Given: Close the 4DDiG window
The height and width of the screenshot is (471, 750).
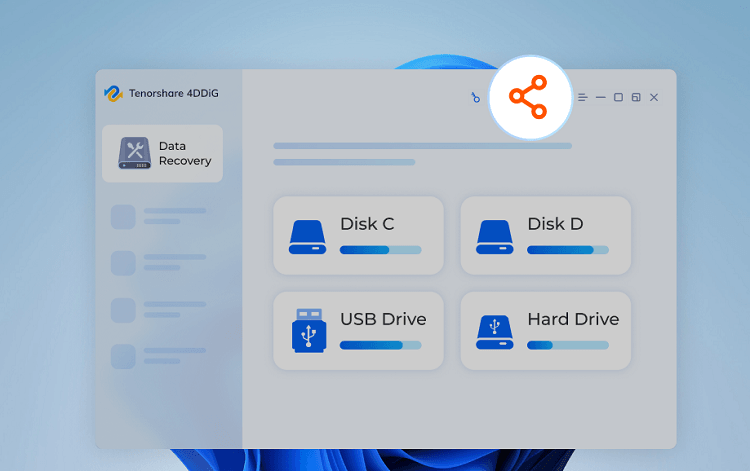Looking at the screenshot, I should tap(654, 98).
